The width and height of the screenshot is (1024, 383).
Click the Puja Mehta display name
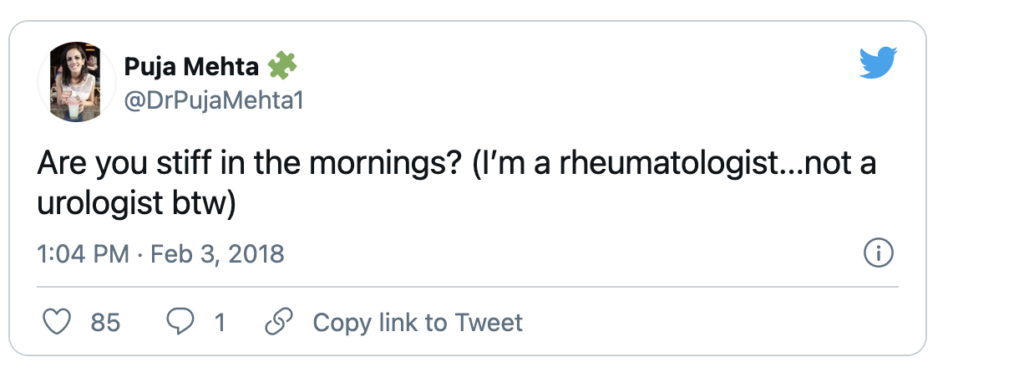pos(191,66)
